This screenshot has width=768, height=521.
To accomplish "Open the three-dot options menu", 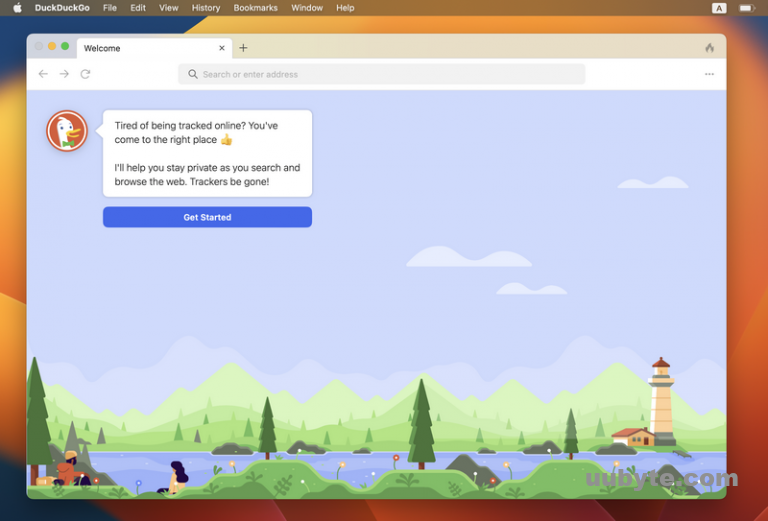I will [x=709, y=74].
